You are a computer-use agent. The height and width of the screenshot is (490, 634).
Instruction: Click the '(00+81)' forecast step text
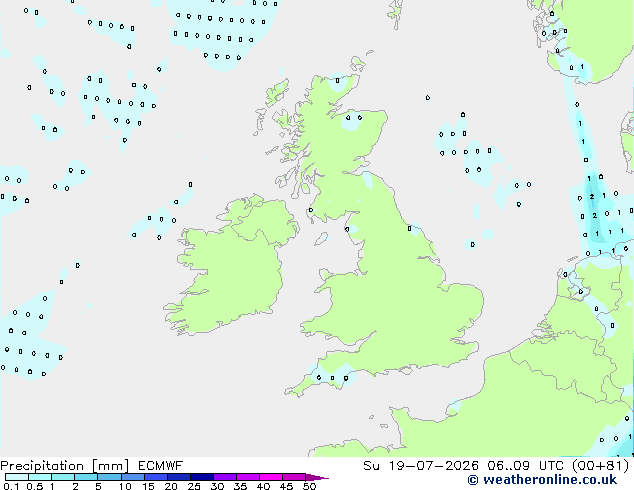point(601,466)
